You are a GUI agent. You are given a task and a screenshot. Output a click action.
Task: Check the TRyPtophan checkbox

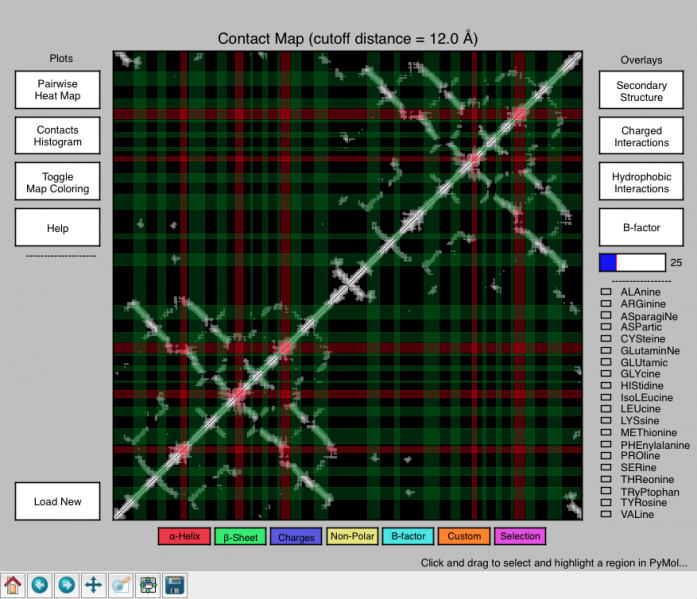pyautogui.click(x=605, y=491)
